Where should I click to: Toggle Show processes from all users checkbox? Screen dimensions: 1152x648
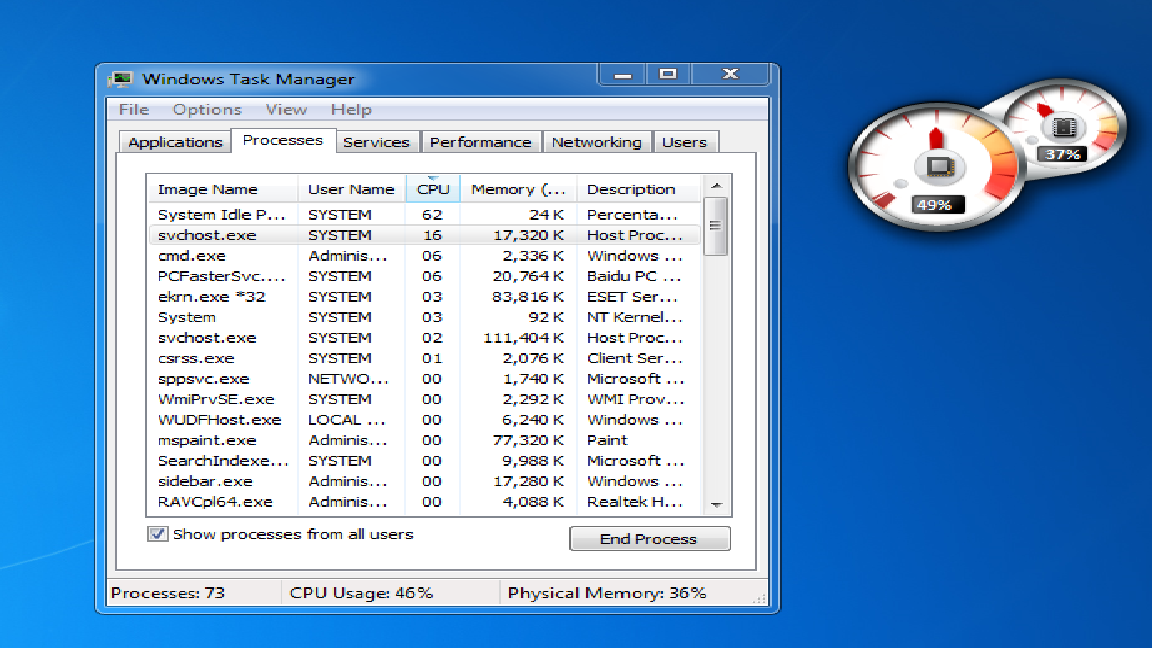[157, 534]
